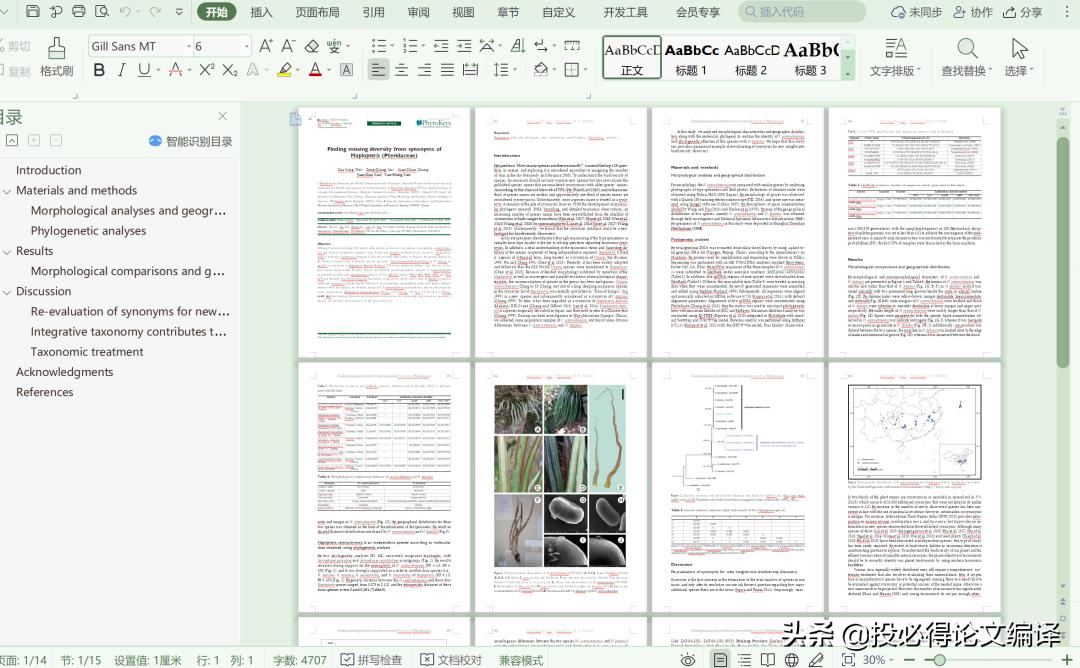The width and height of the screenshot is (1080, 668).
Task: Open the 视图 (View) tab
Action: [x=463, y=12]
